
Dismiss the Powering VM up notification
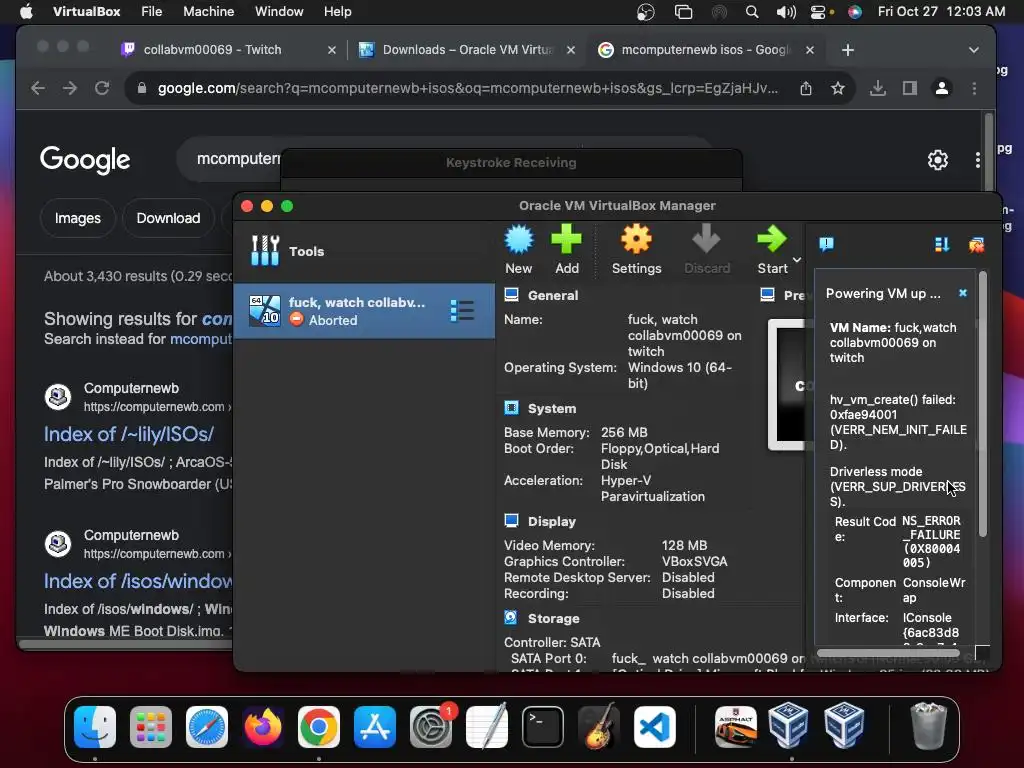tap(963, 293)
